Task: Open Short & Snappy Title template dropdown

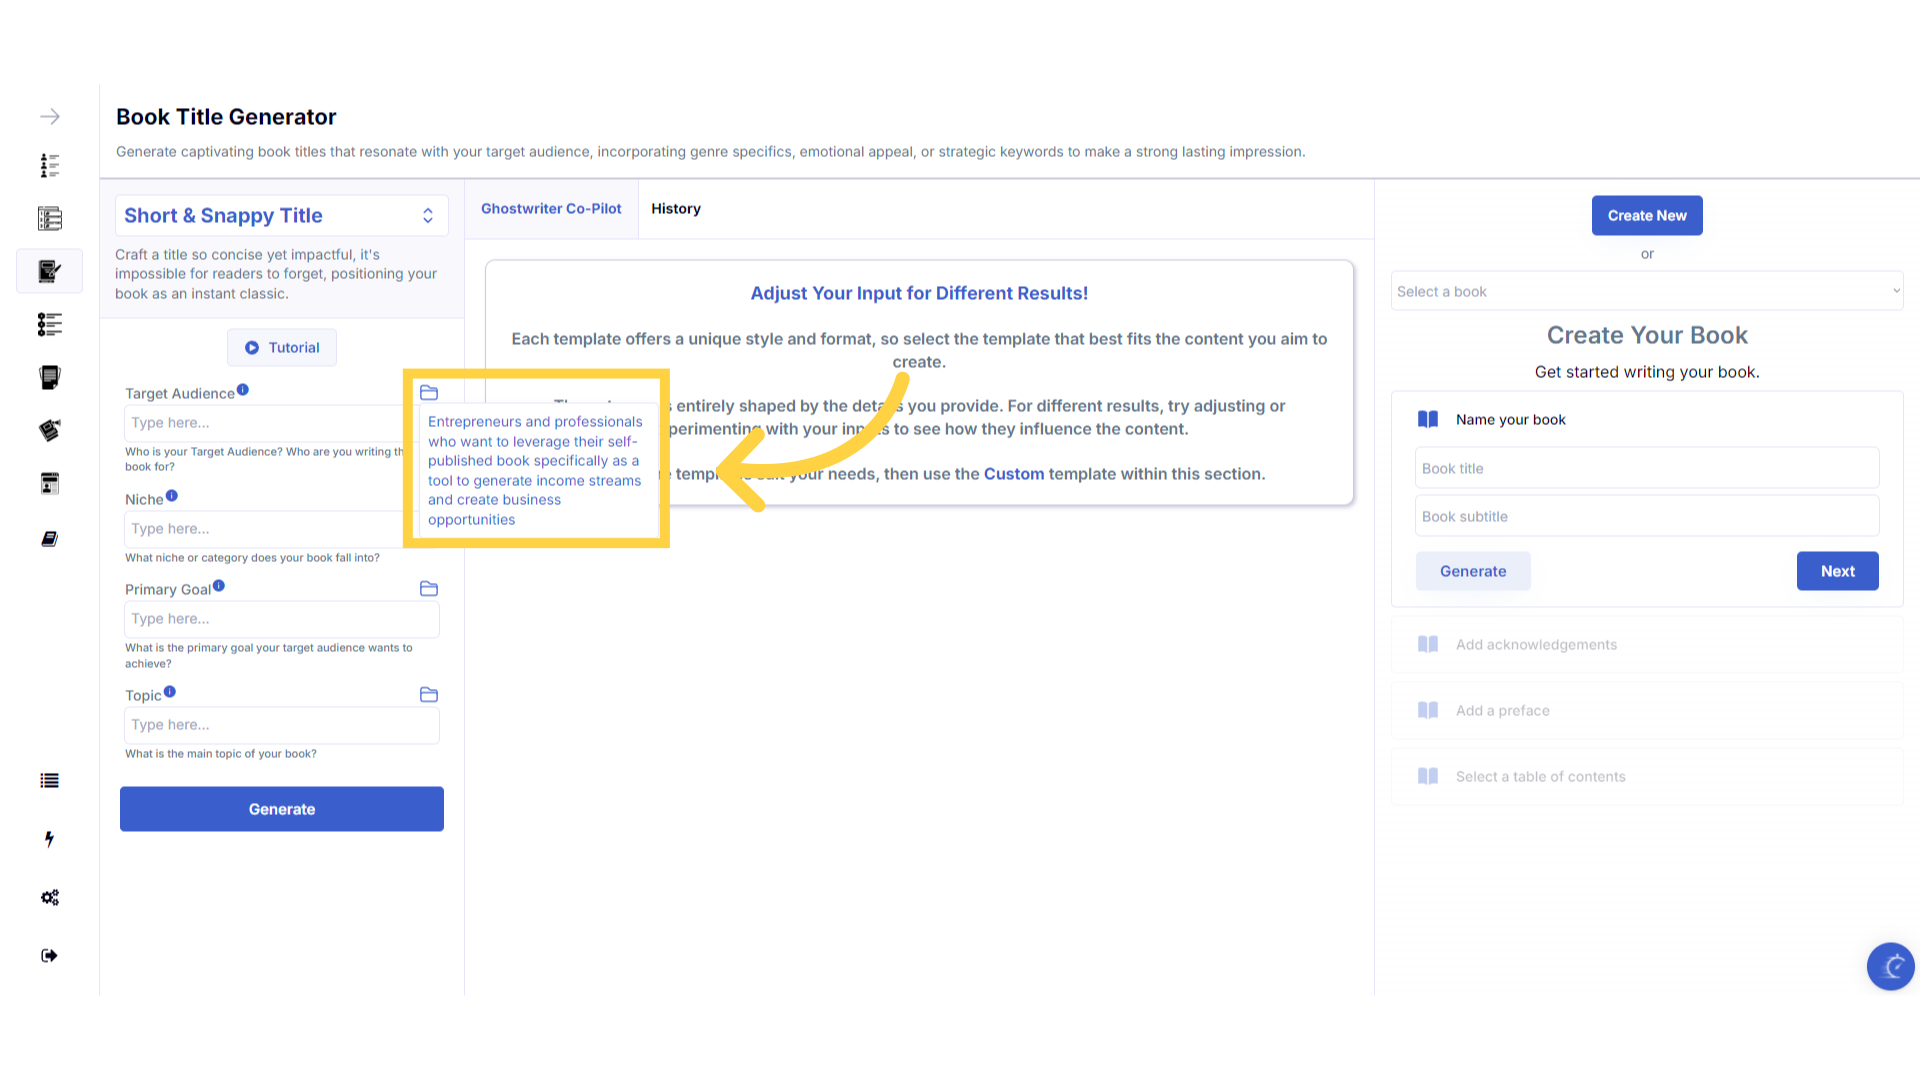Action: (281, 216)
